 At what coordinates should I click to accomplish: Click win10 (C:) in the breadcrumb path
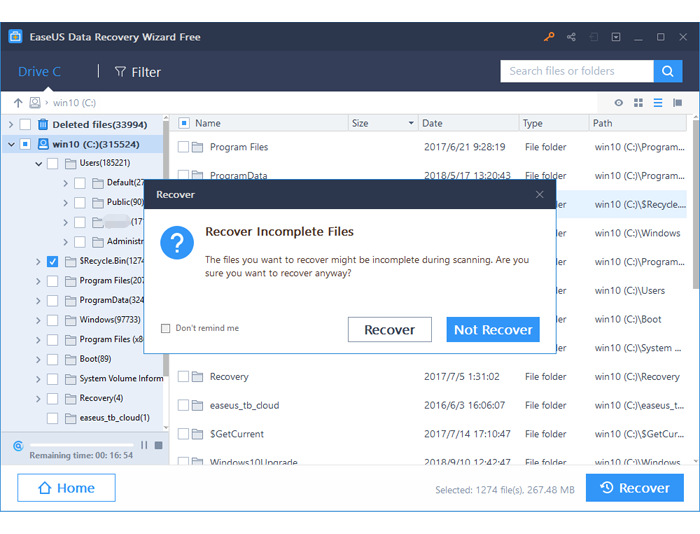(x=74, y=103)
